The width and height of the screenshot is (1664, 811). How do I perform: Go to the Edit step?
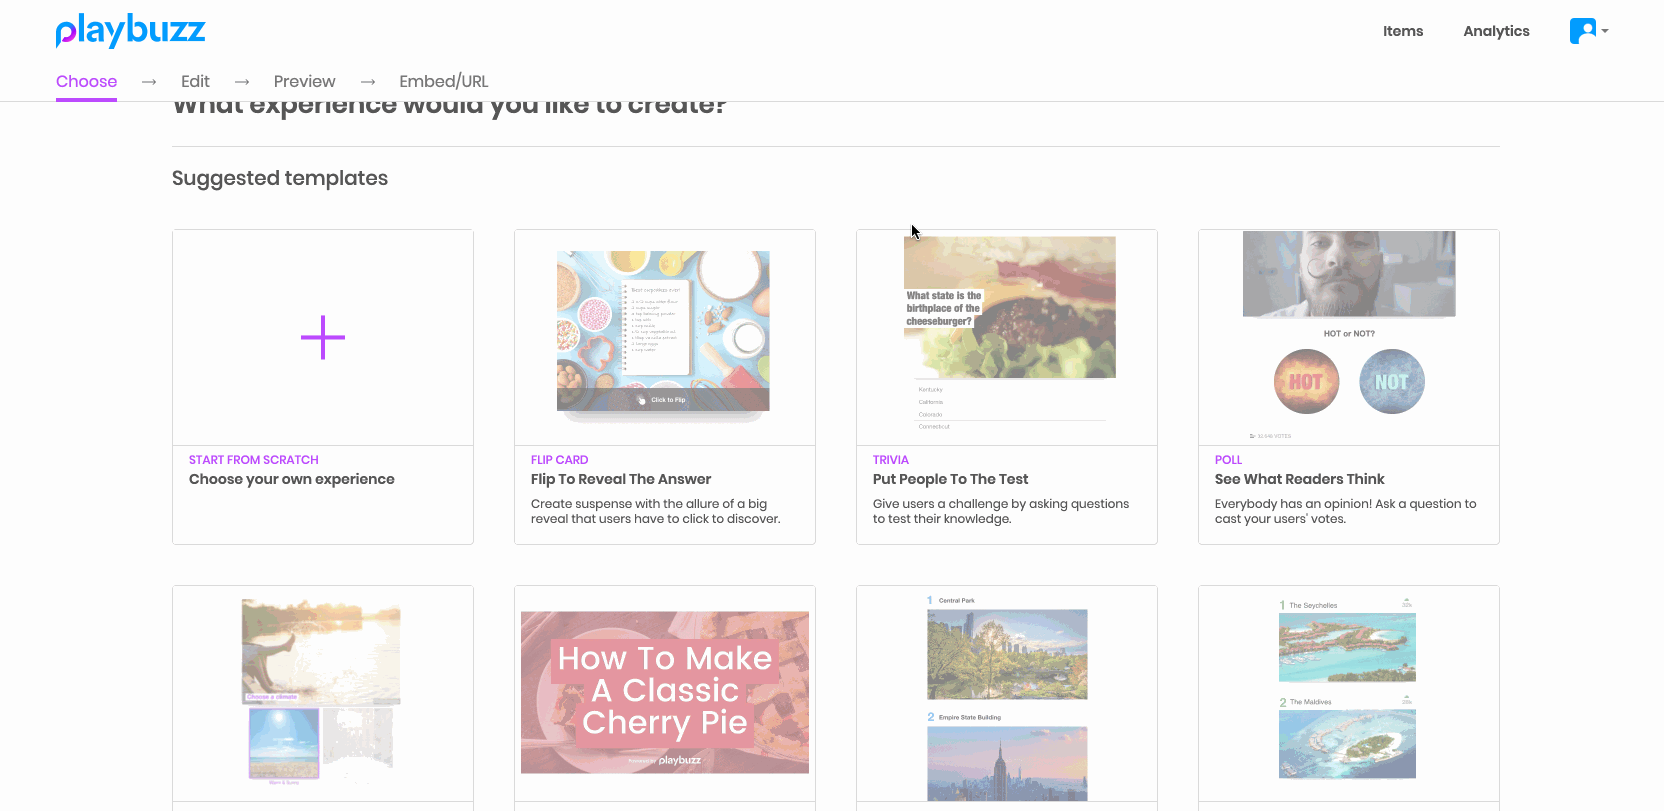point(195,82)
